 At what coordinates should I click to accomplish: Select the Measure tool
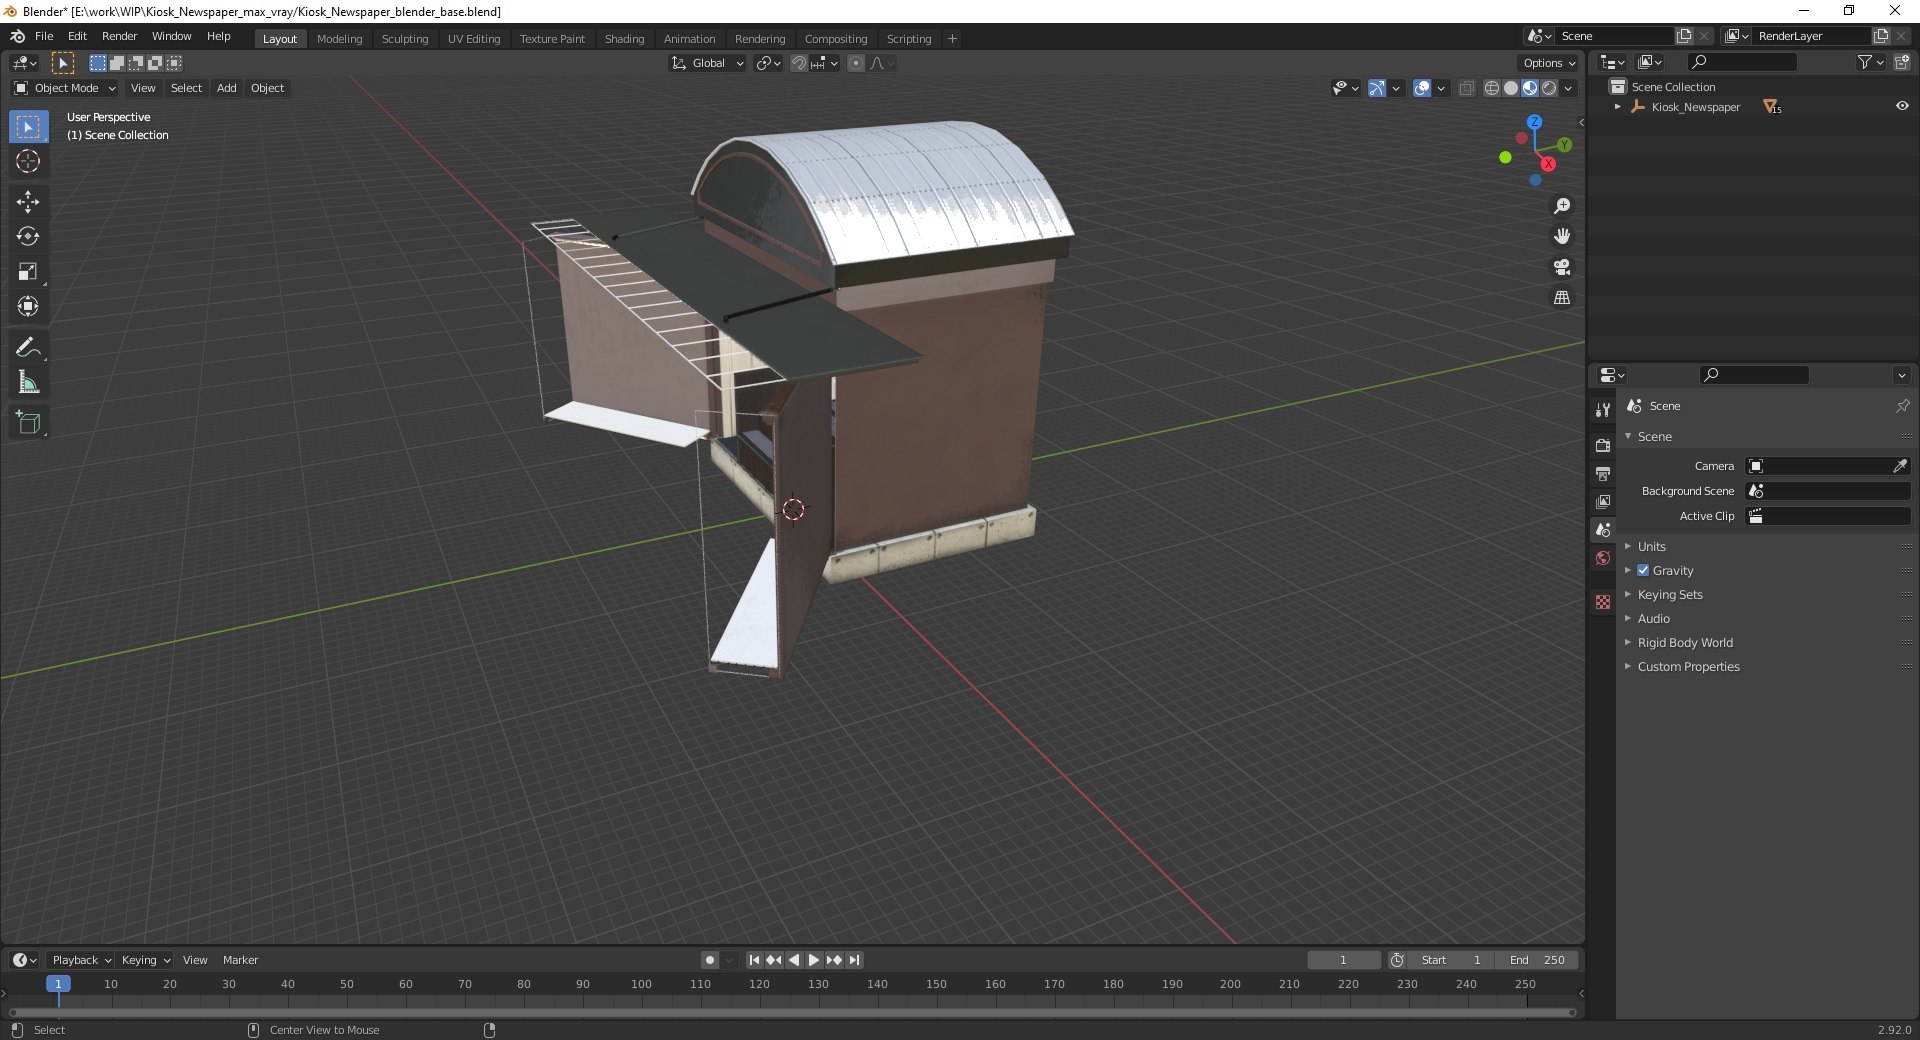coord(28,383)
